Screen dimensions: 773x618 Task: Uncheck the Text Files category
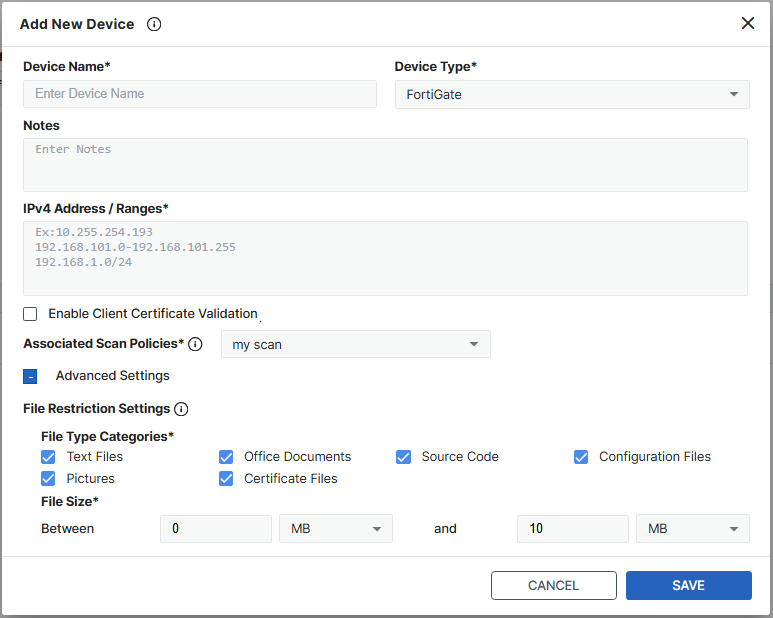48,457
